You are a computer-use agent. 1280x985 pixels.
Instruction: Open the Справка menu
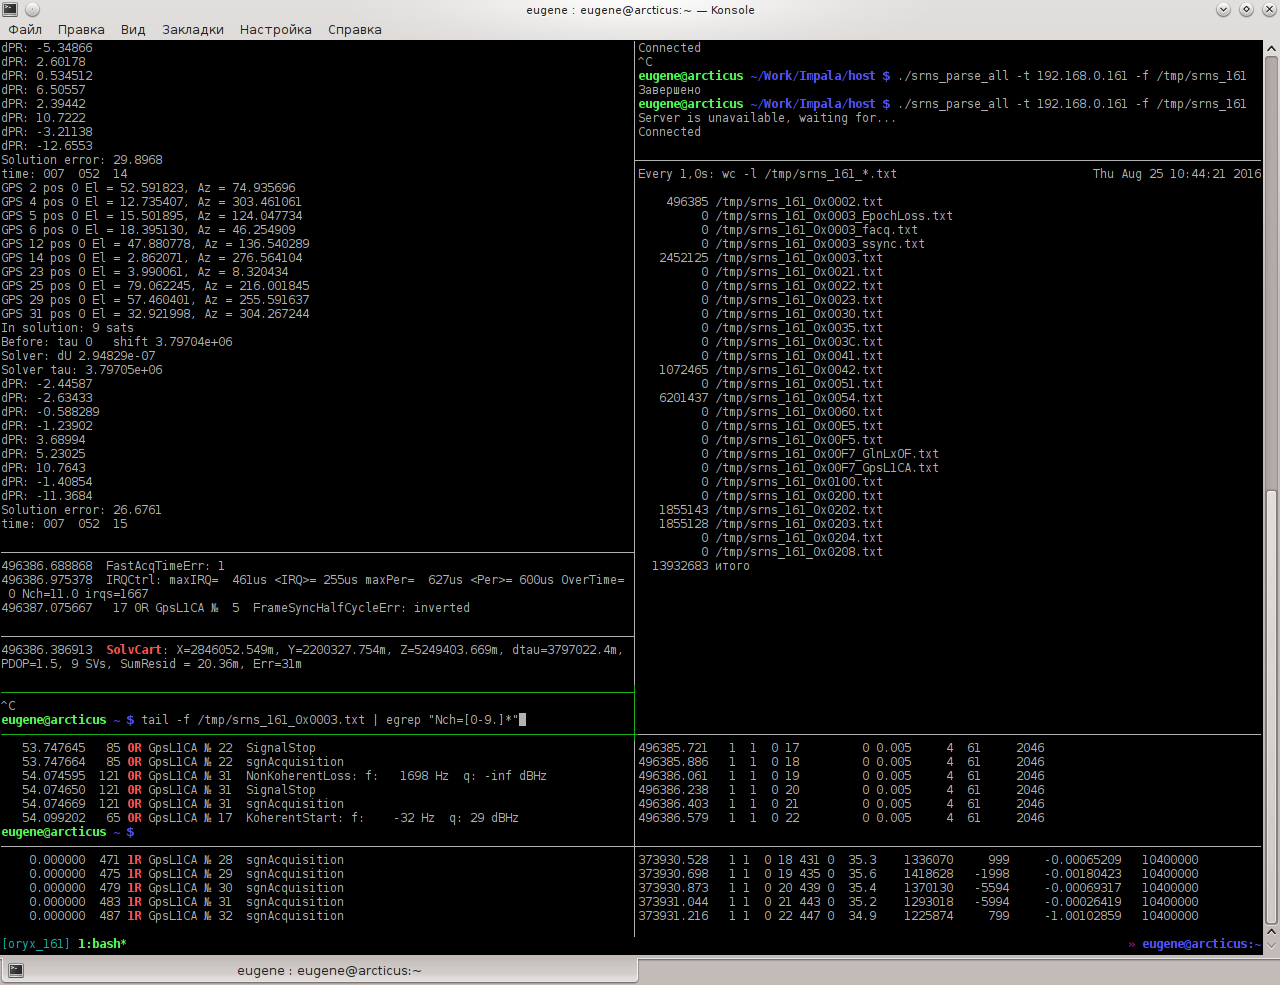354,30
